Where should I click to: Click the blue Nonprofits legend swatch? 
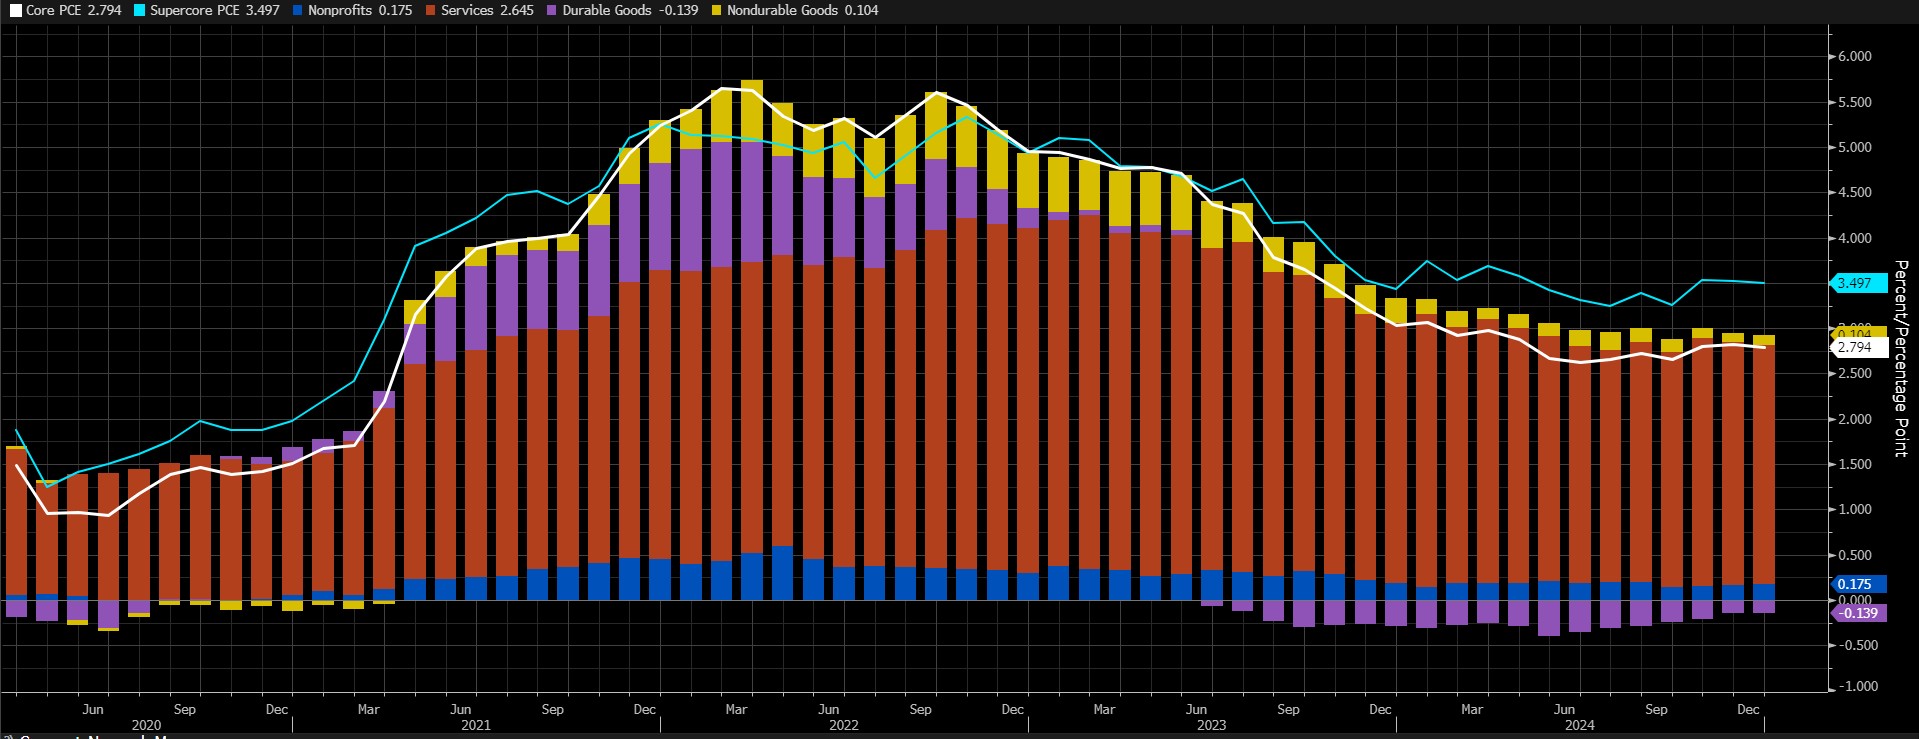(x=298, y=10)
